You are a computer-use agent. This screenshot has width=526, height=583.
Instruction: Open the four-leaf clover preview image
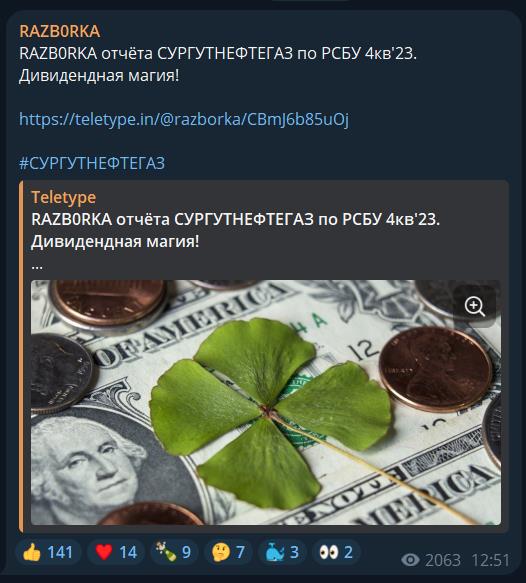tap(266, 402)
